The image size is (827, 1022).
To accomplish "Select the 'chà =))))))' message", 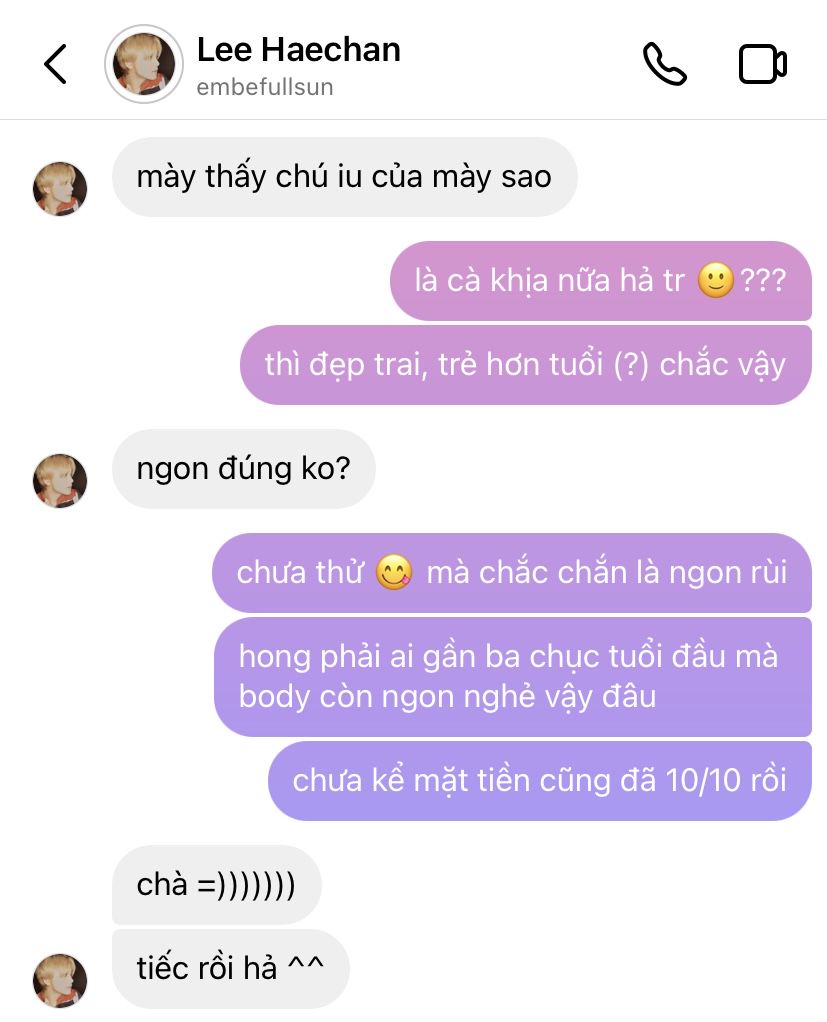I will [x=216, y=885].
